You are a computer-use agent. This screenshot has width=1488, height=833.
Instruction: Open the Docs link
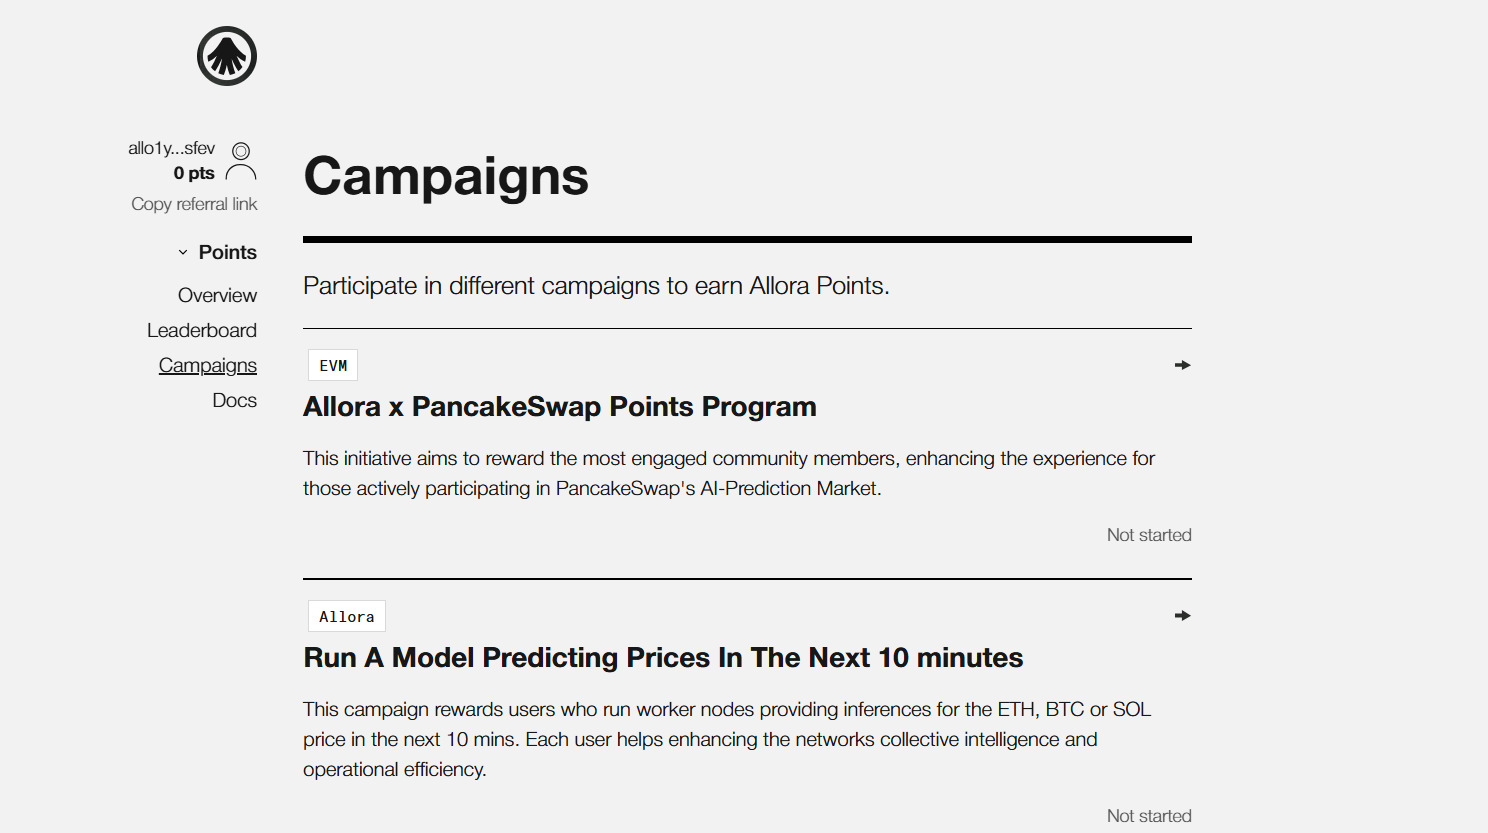click(x=235, y=400)
